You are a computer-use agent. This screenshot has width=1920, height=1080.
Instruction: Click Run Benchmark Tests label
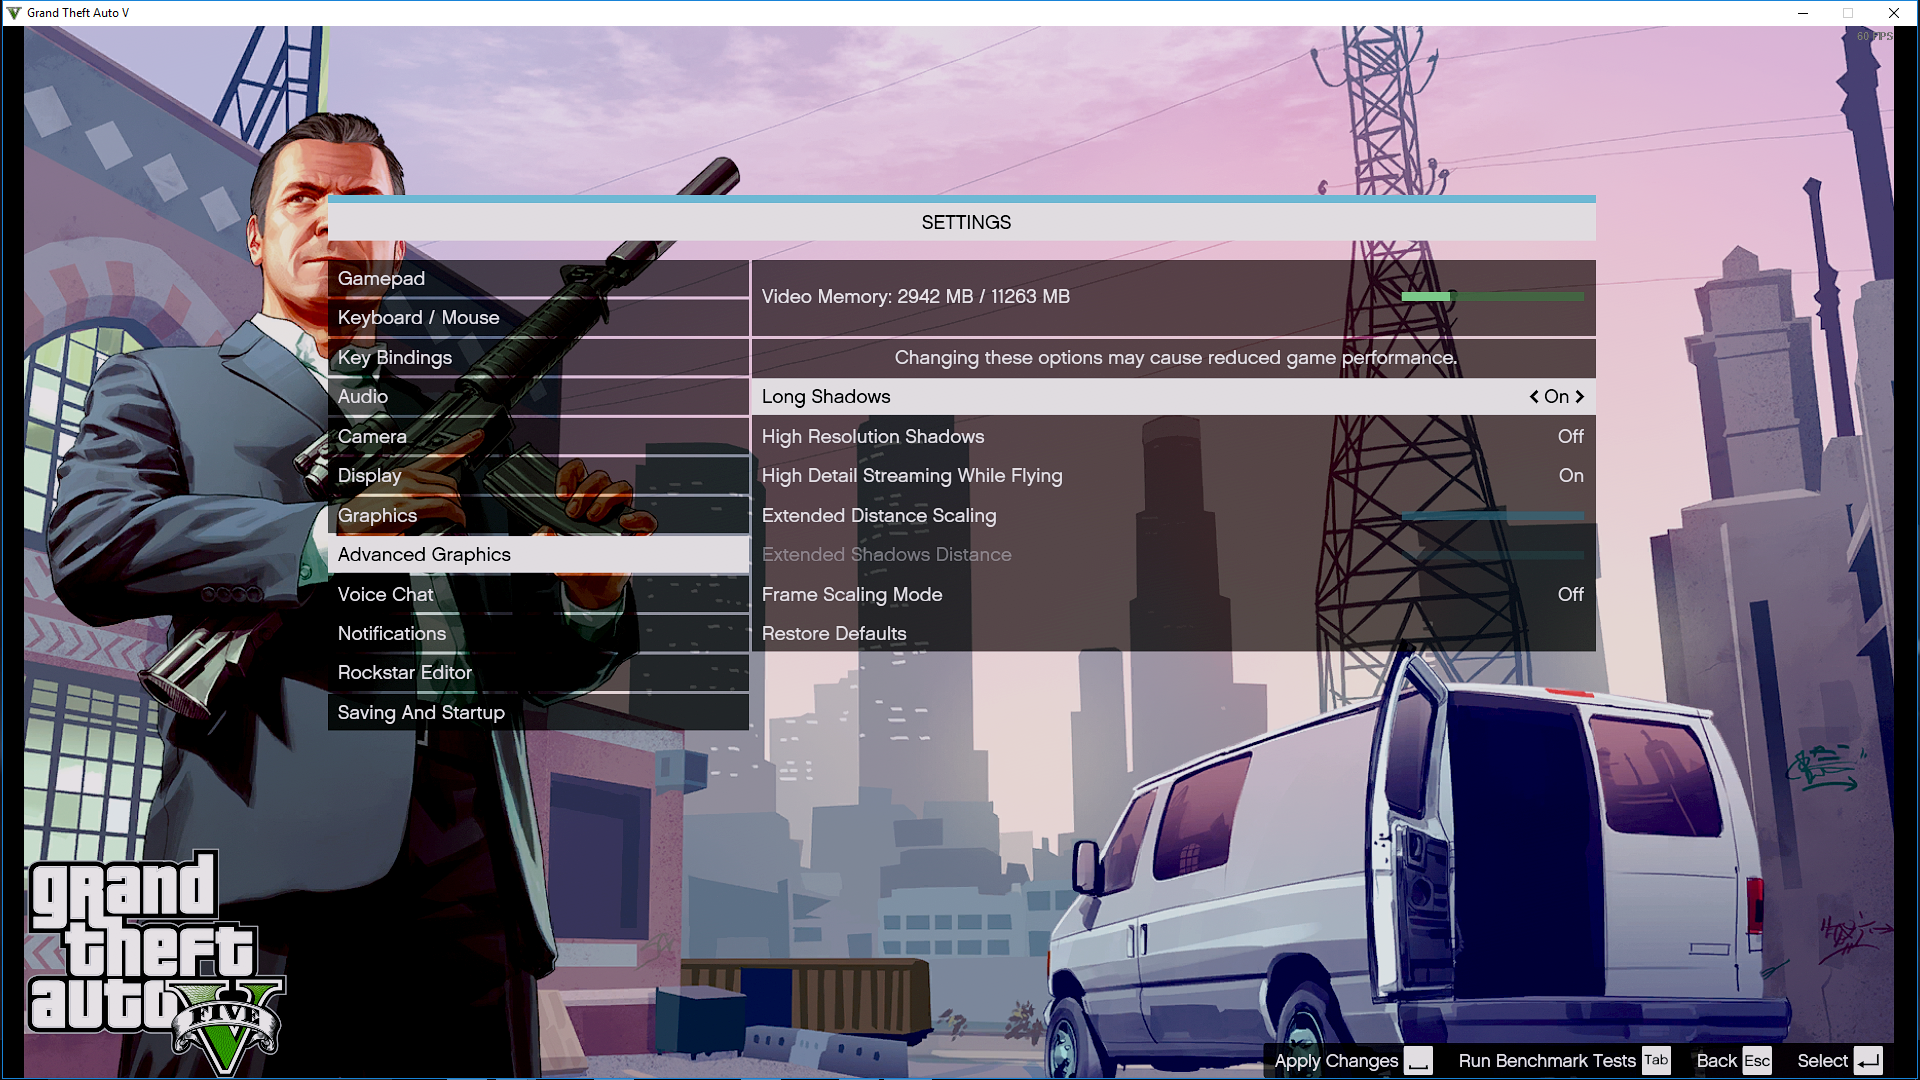click(1546, 1061)
